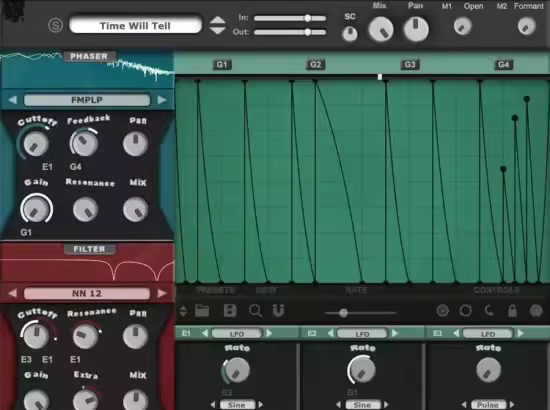
Task: Open the FILTER module tab
Action: (x=89, y=249)
